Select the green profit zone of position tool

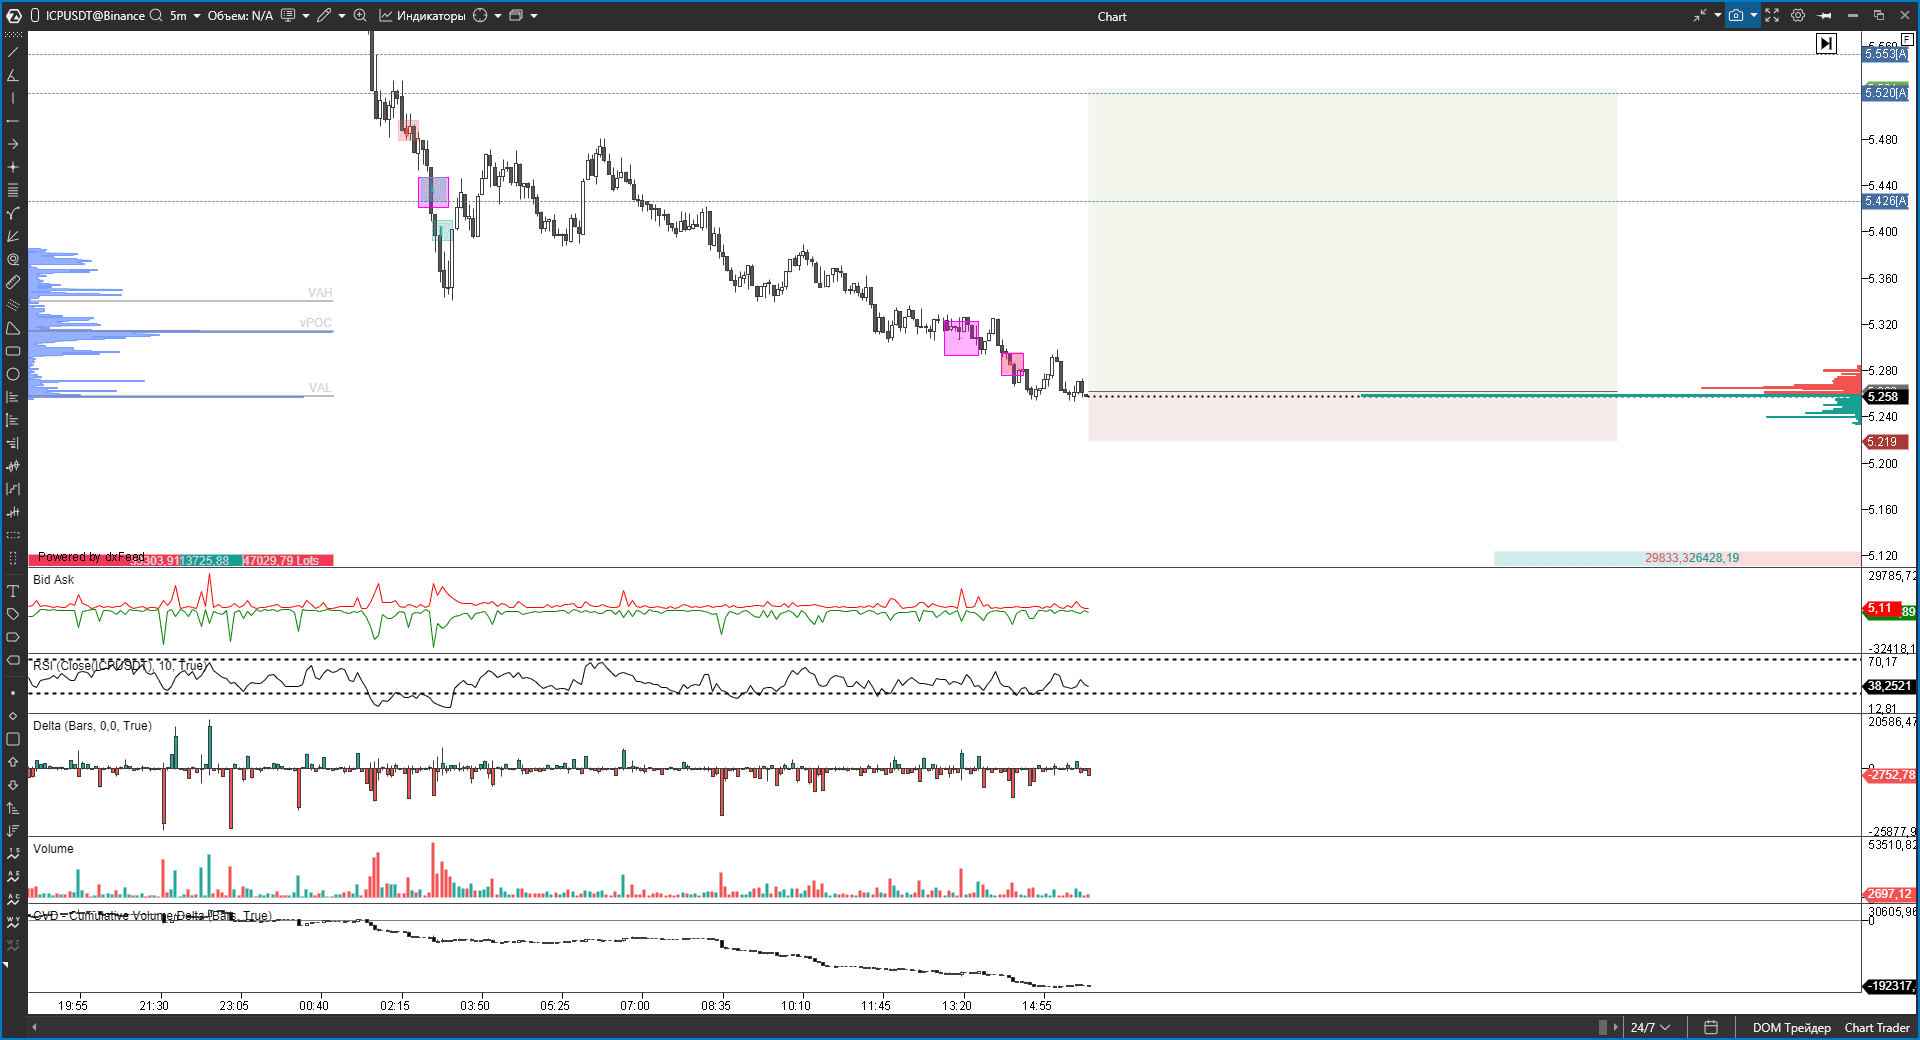pos(1352,241)
